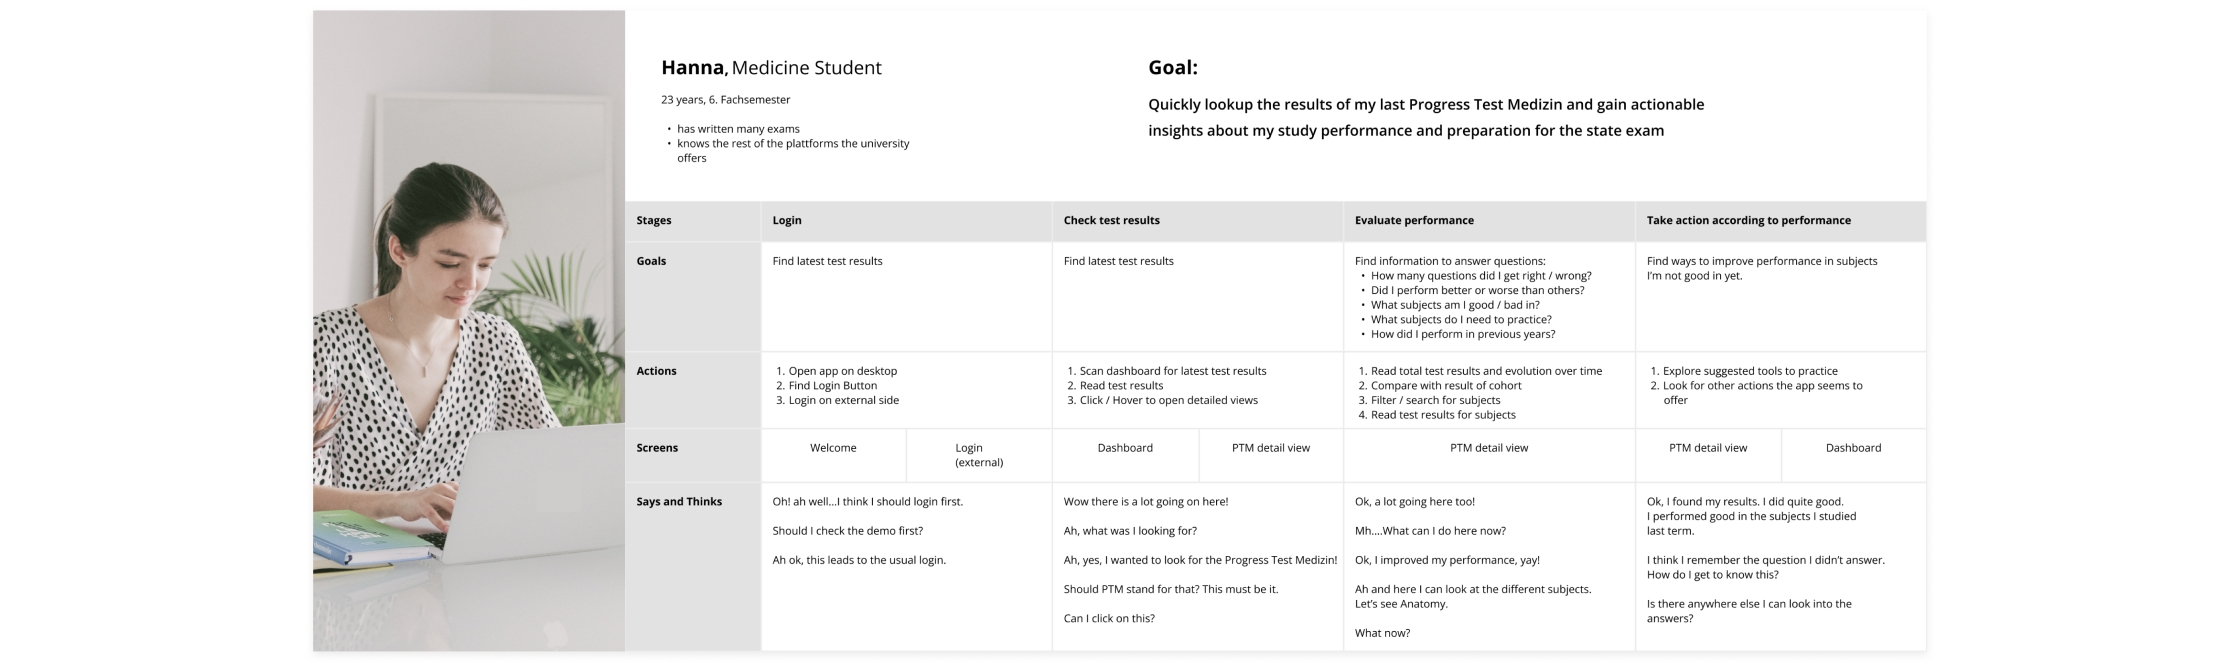The height and width of the screenshot is (668, 2238).
Task: Select the 'Hanna, Medicine Student' persona title
Action: [771, 68]
